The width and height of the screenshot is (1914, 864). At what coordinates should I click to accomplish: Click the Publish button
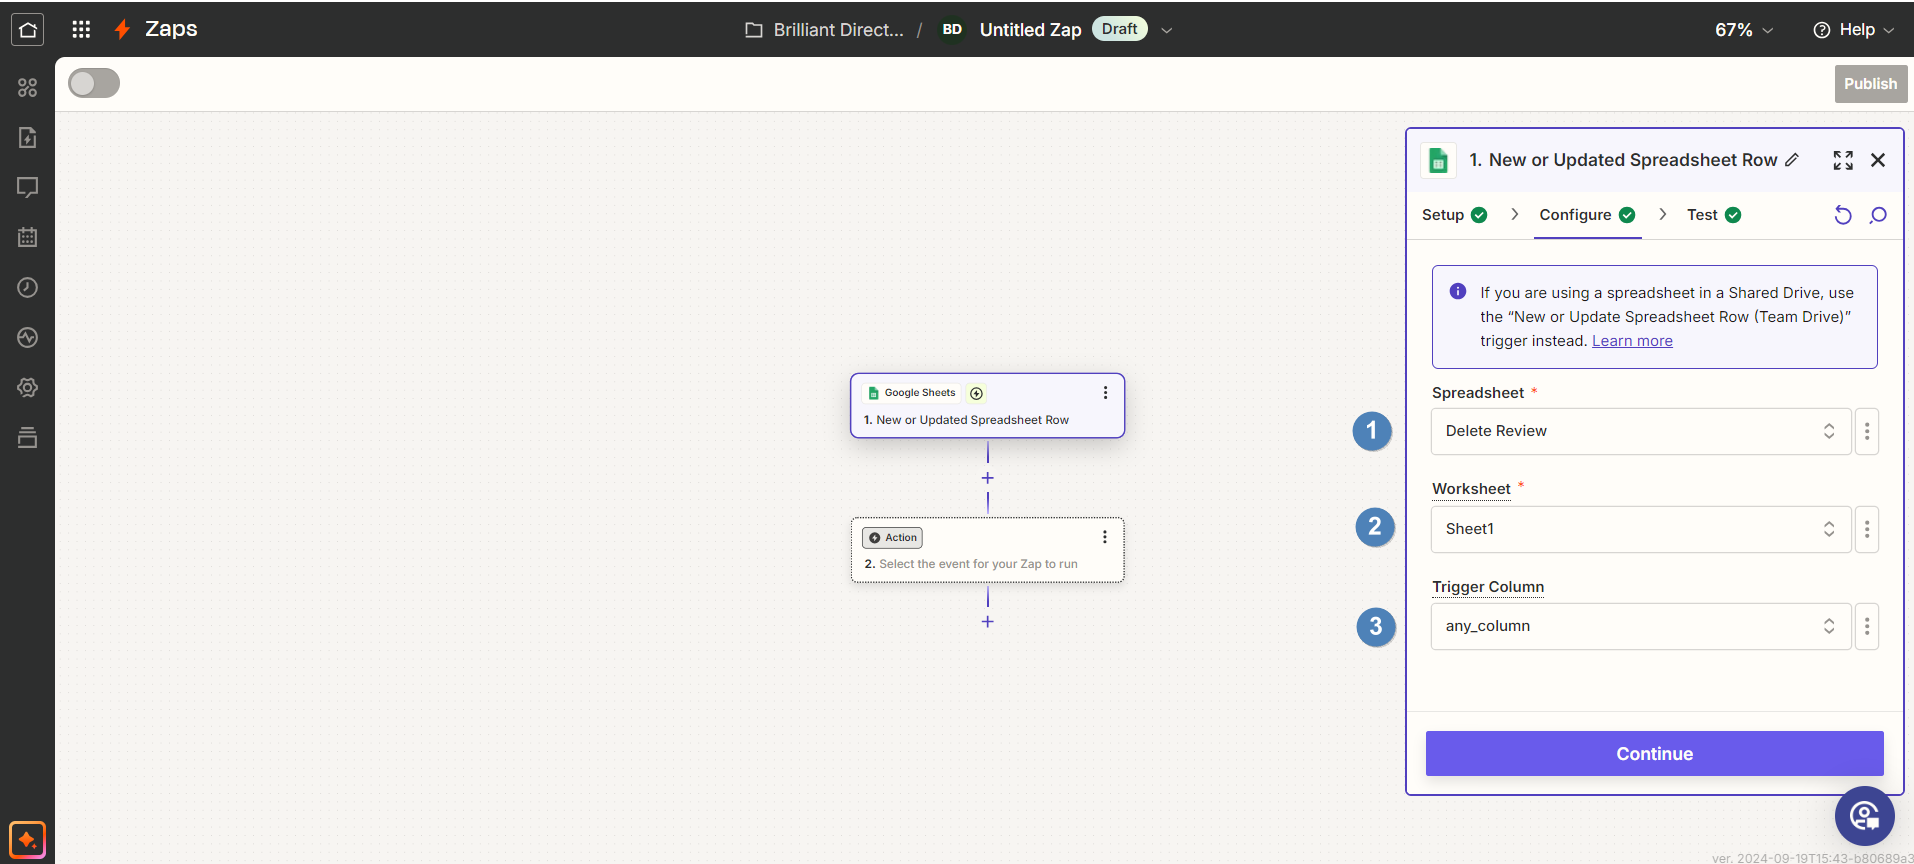1871,84
